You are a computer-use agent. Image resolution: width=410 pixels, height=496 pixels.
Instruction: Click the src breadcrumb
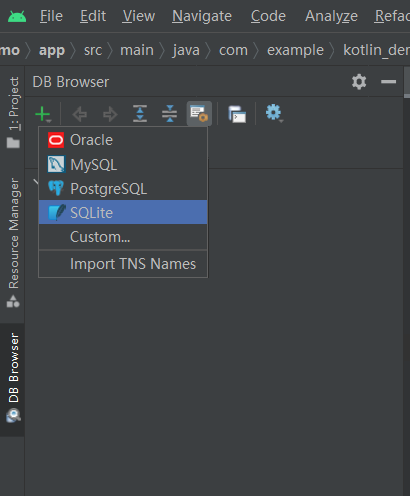93,51
